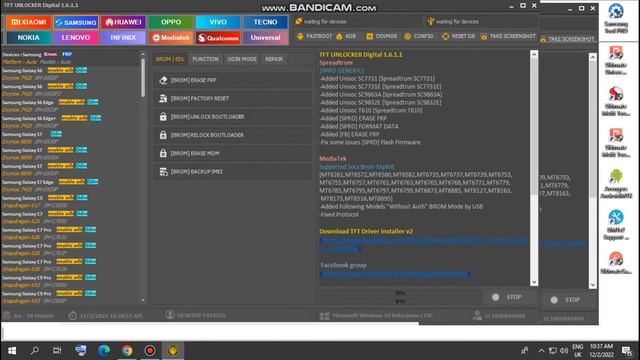The image size is (640, 360).
Task: Select the Xiaomi brand button
Action: (28, 22)
